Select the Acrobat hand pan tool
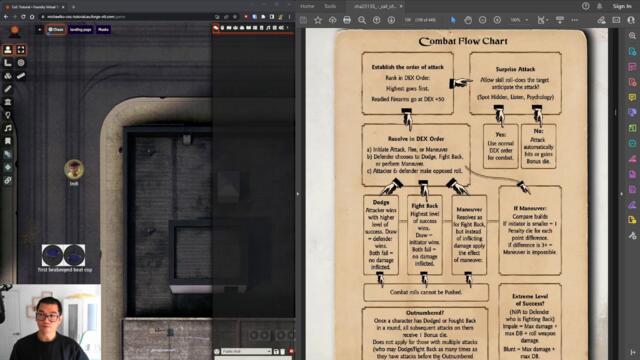The height and width of the screenshot is (360, 640). point(468,20)
